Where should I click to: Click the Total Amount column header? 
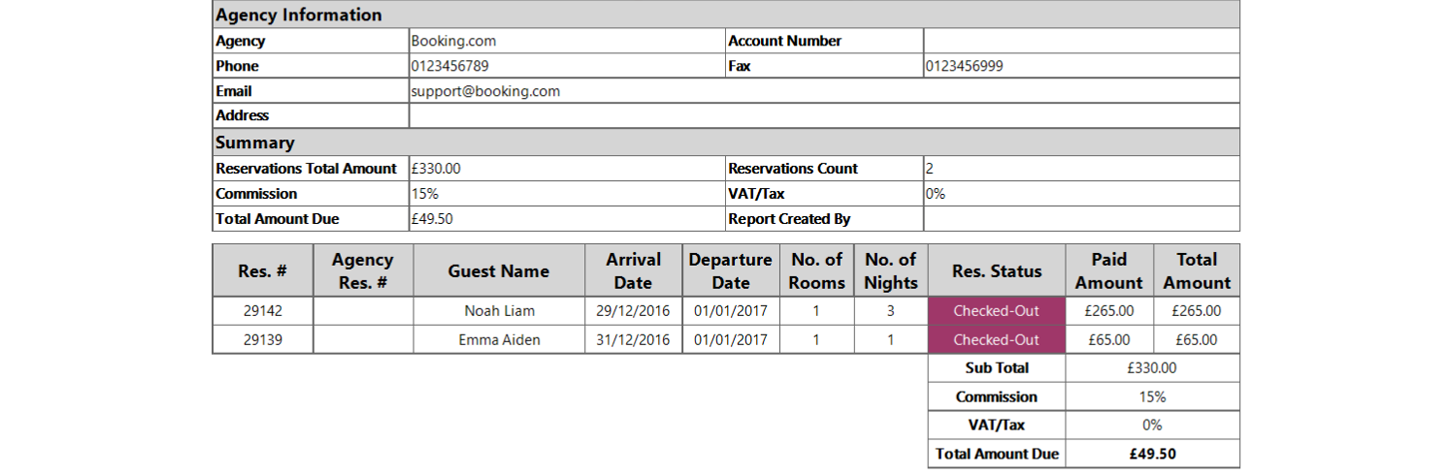click(1196, 271)
